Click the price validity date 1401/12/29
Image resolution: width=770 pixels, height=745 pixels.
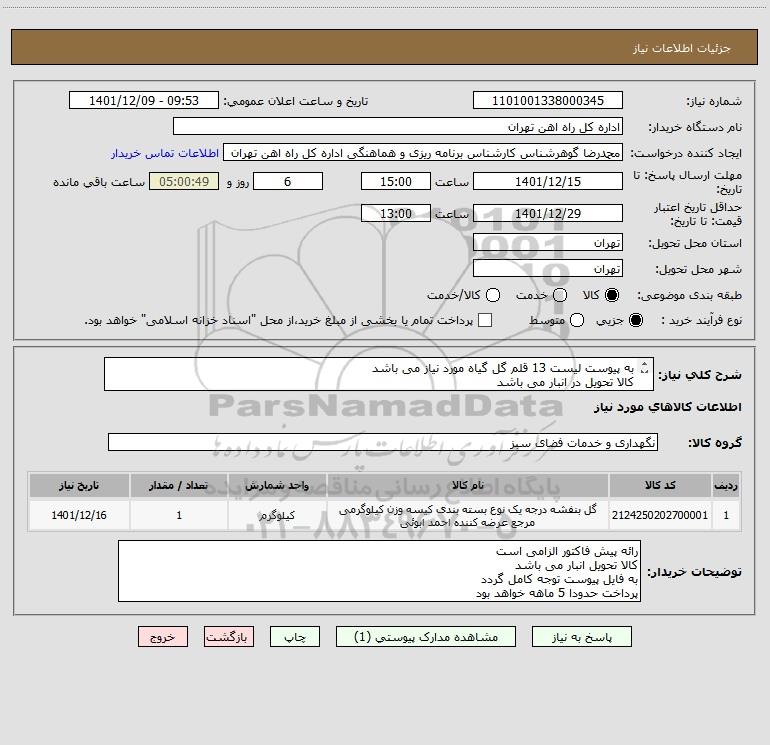tap(548, 214)
